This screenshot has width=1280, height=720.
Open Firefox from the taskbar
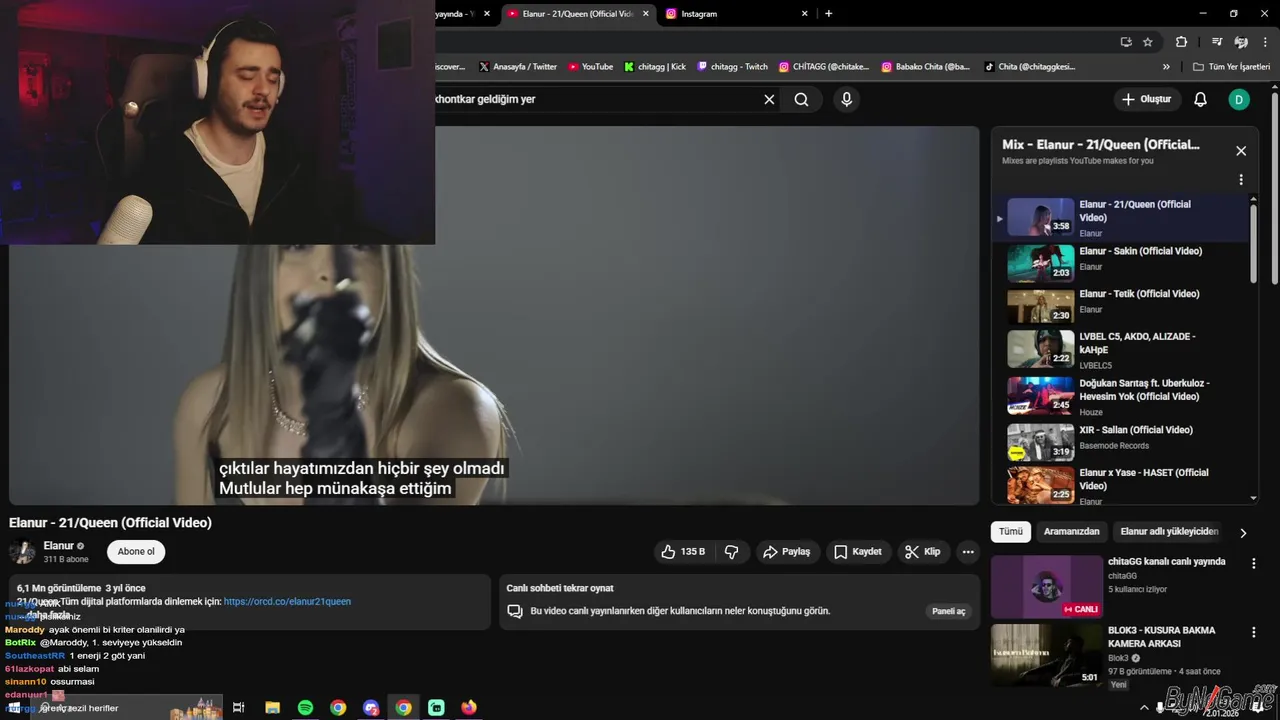pyautogui.click(x=469, y=708)
